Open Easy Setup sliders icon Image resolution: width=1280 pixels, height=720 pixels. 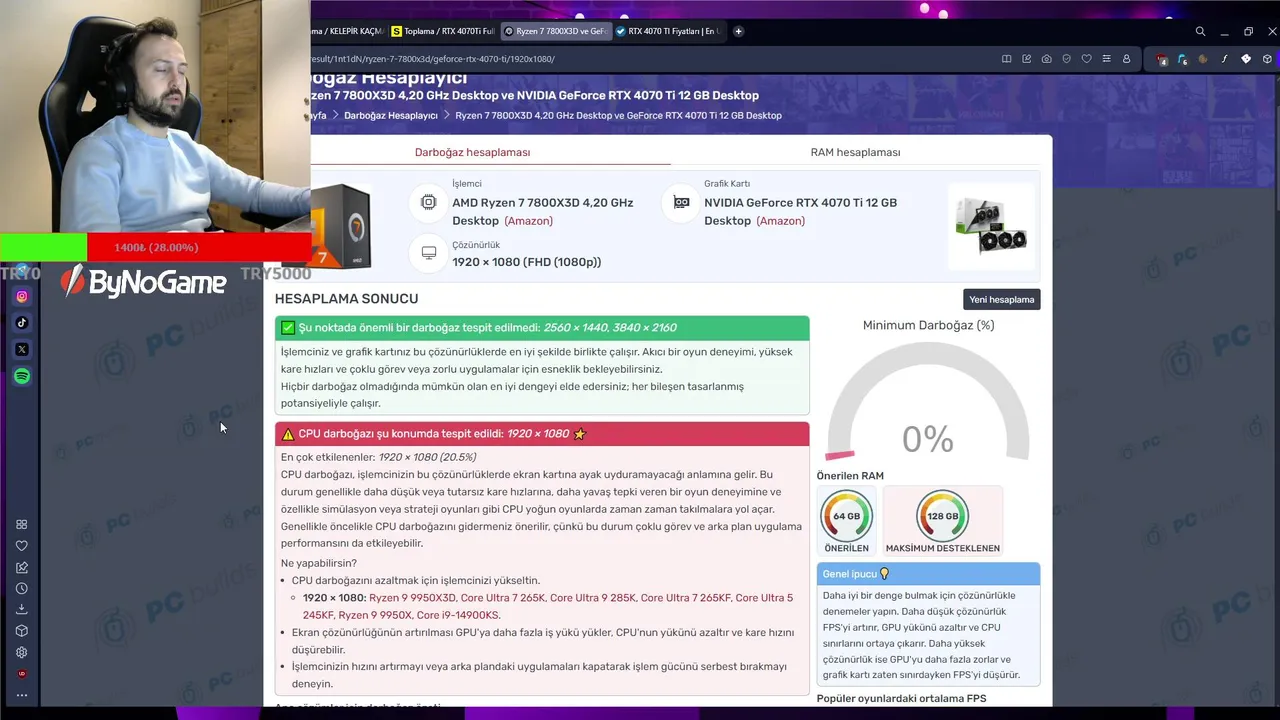tap(1106, 59)
